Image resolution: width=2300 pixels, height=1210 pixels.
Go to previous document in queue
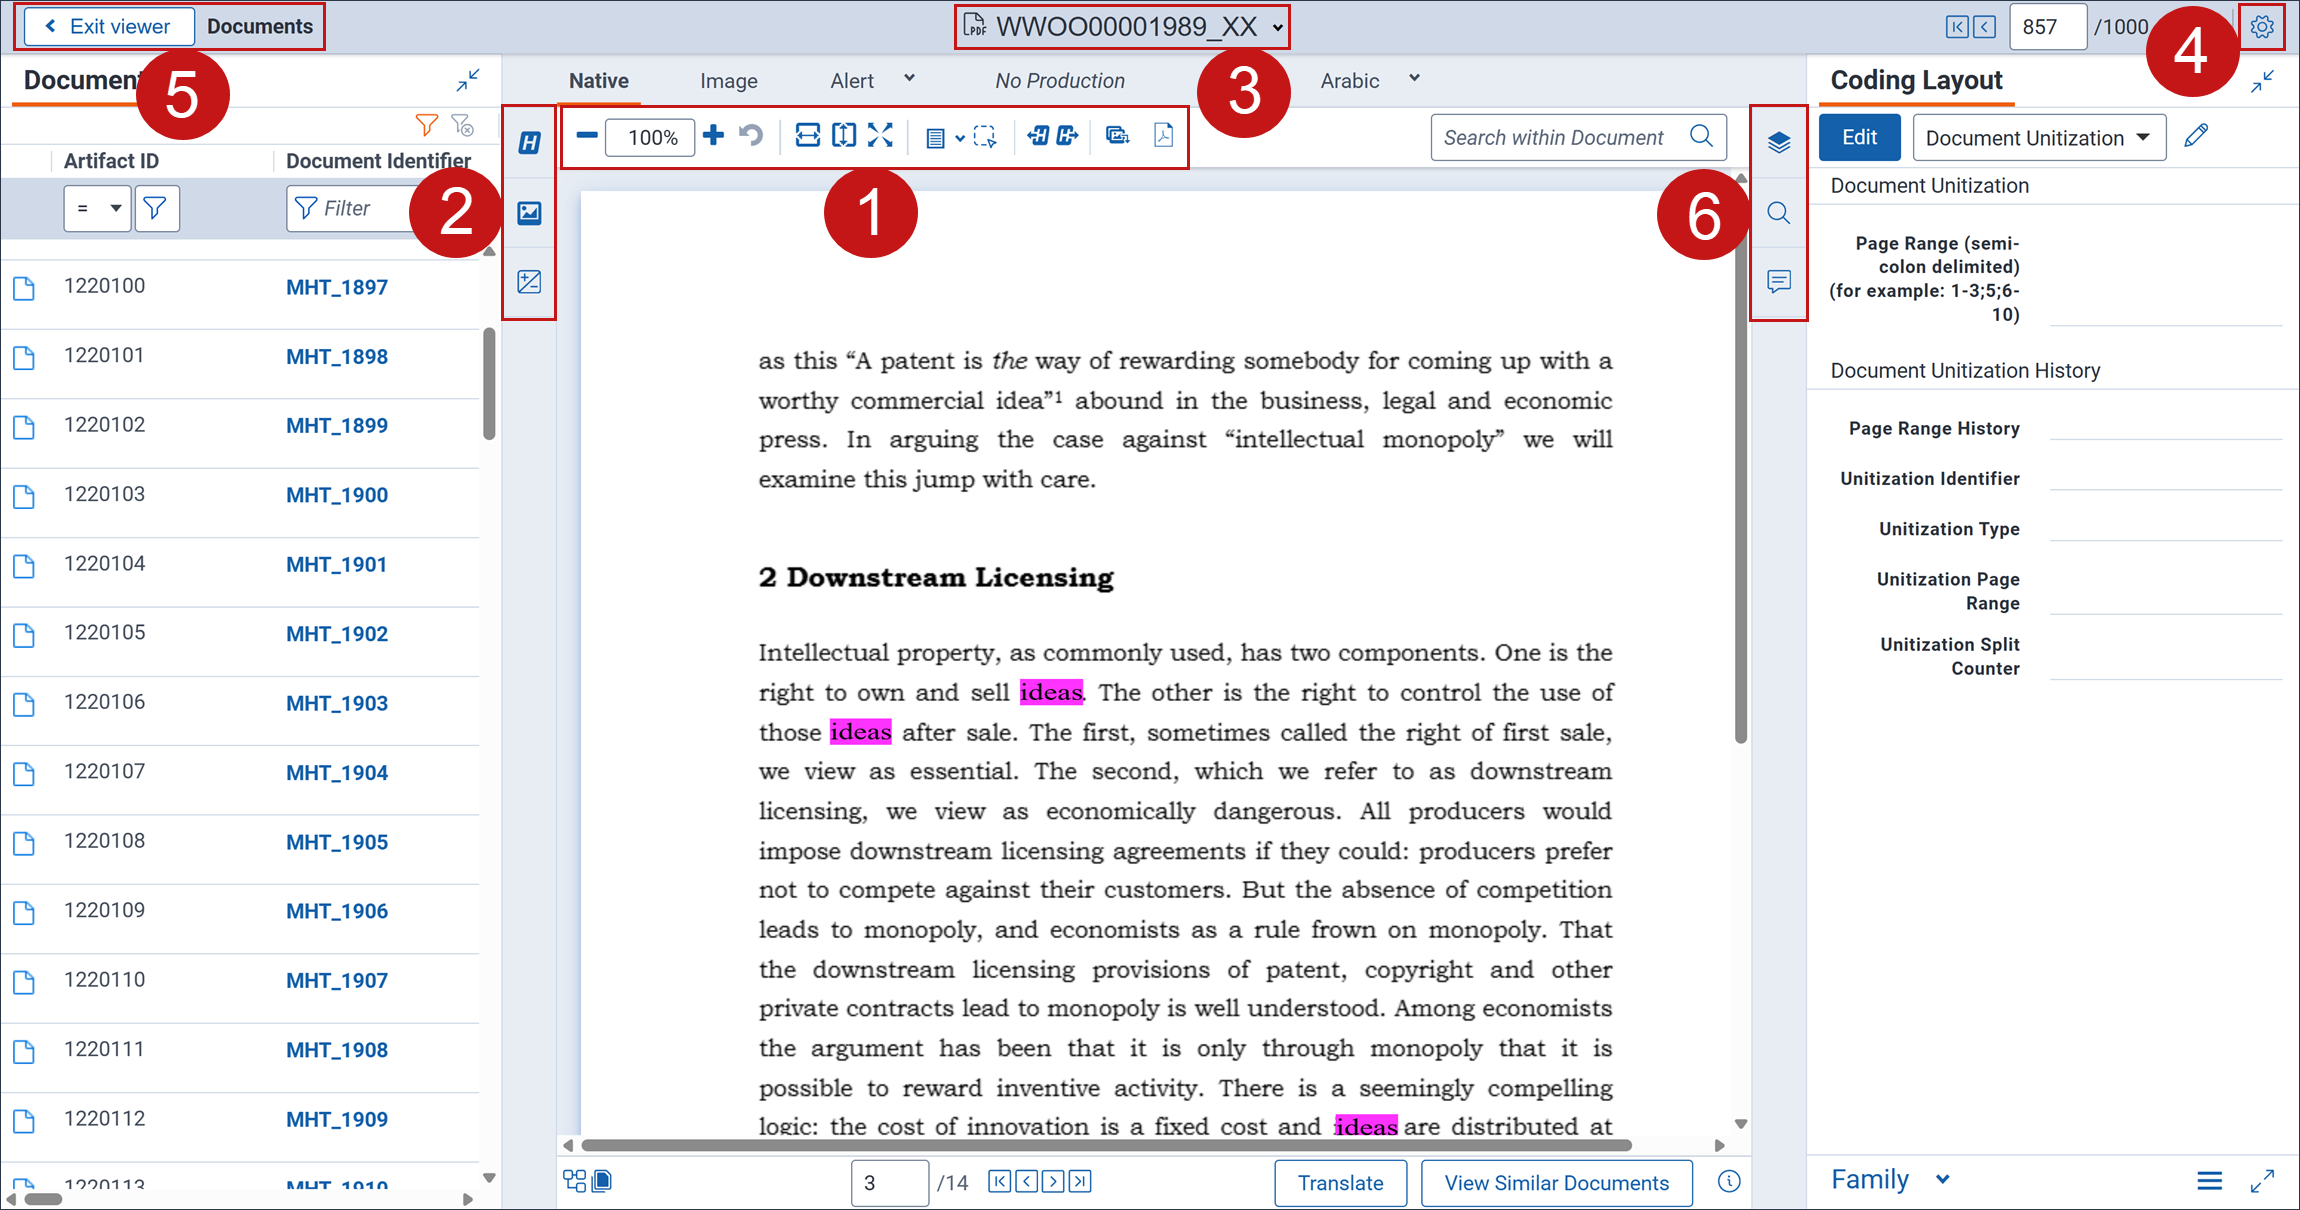[1985, 27]
